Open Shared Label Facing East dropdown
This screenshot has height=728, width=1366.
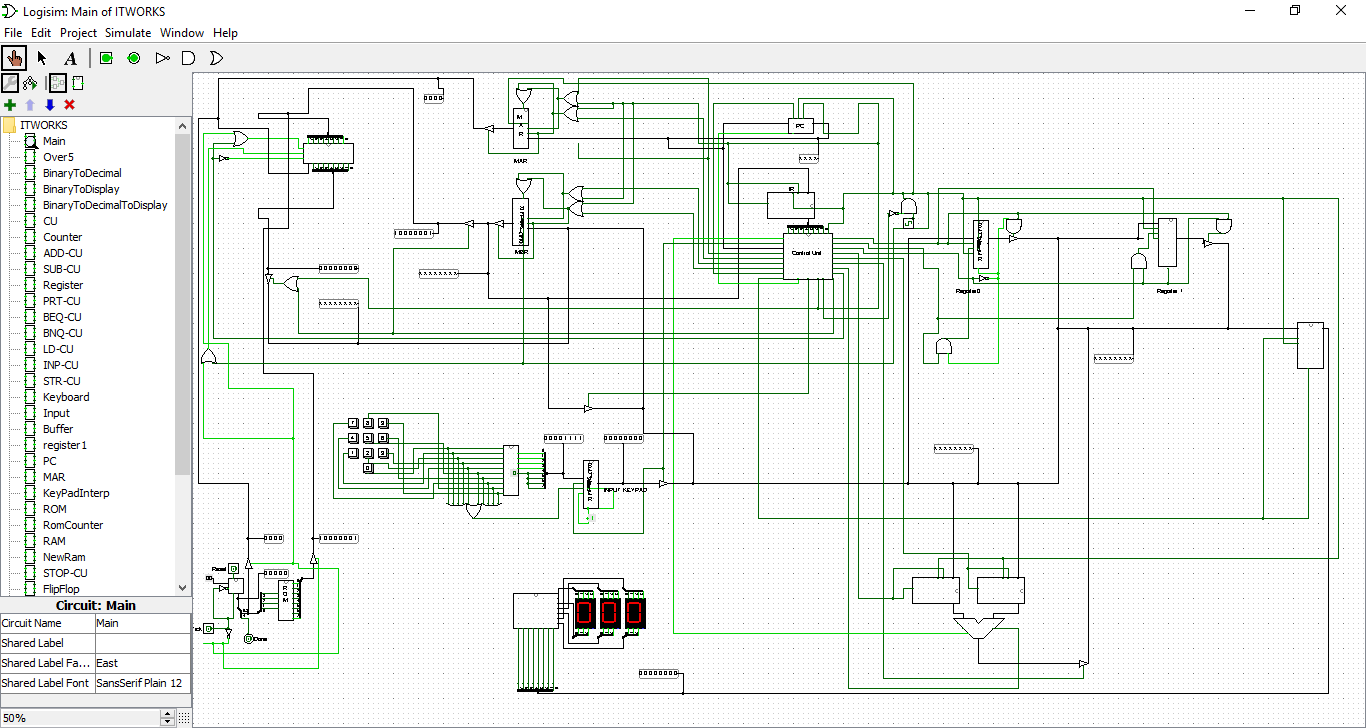point(142,663)
